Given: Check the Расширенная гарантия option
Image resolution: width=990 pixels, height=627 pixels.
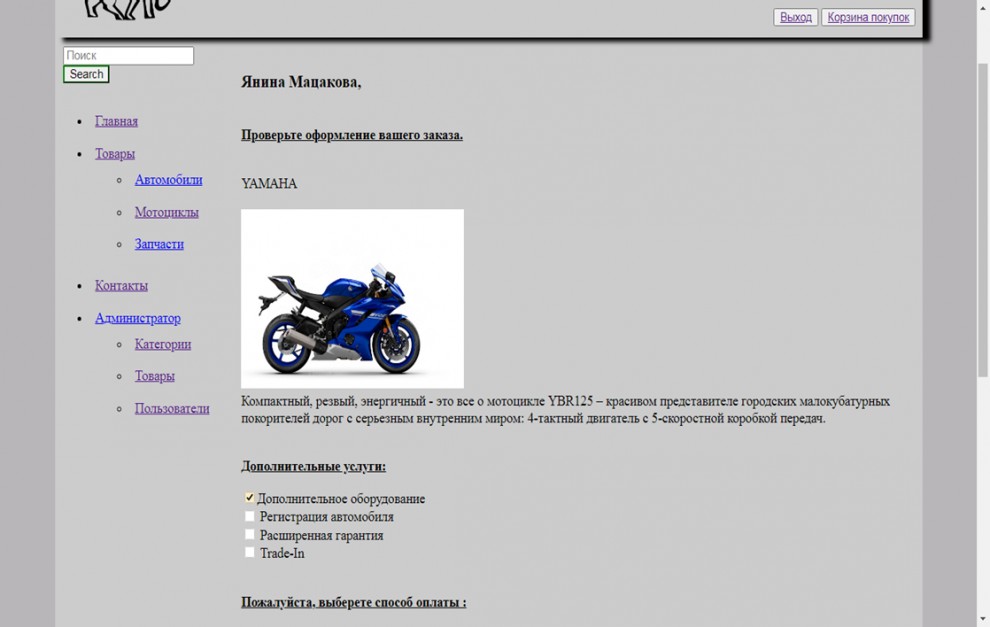Looking at the screenshot, I should [x=249, y=534].
